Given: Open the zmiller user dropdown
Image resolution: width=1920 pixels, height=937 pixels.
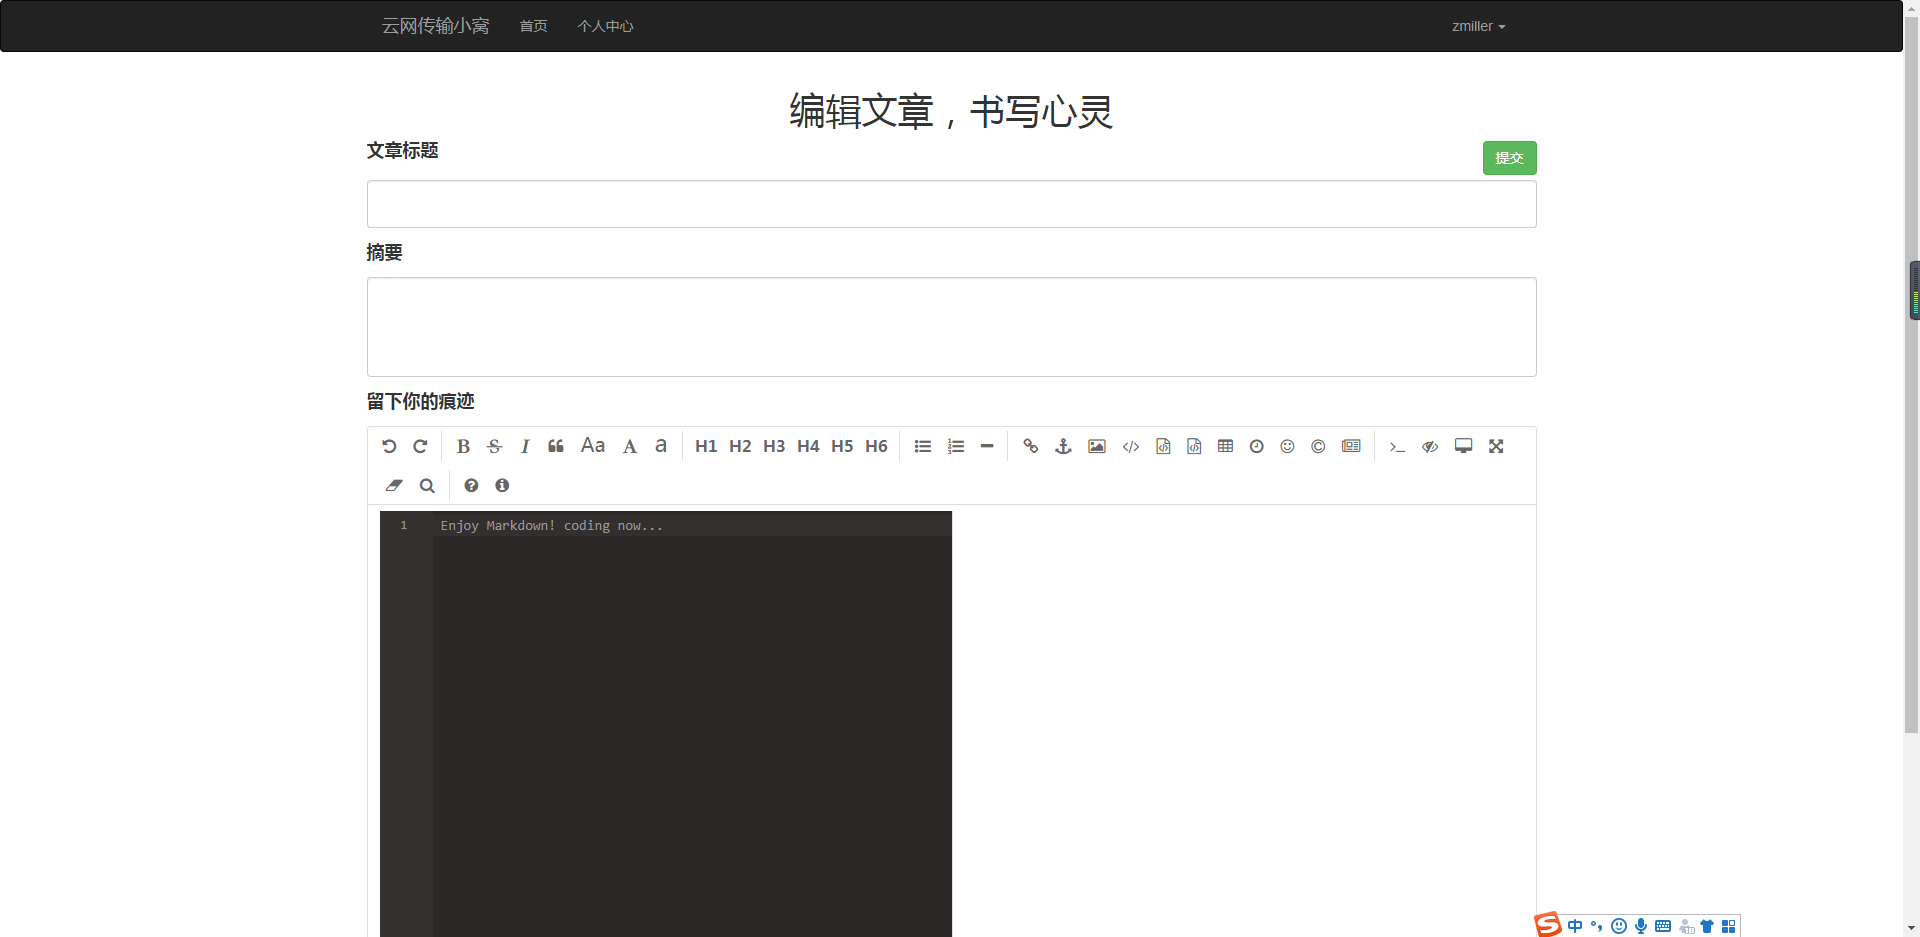Looking at the screenshot, I should tap(1478, 26).
